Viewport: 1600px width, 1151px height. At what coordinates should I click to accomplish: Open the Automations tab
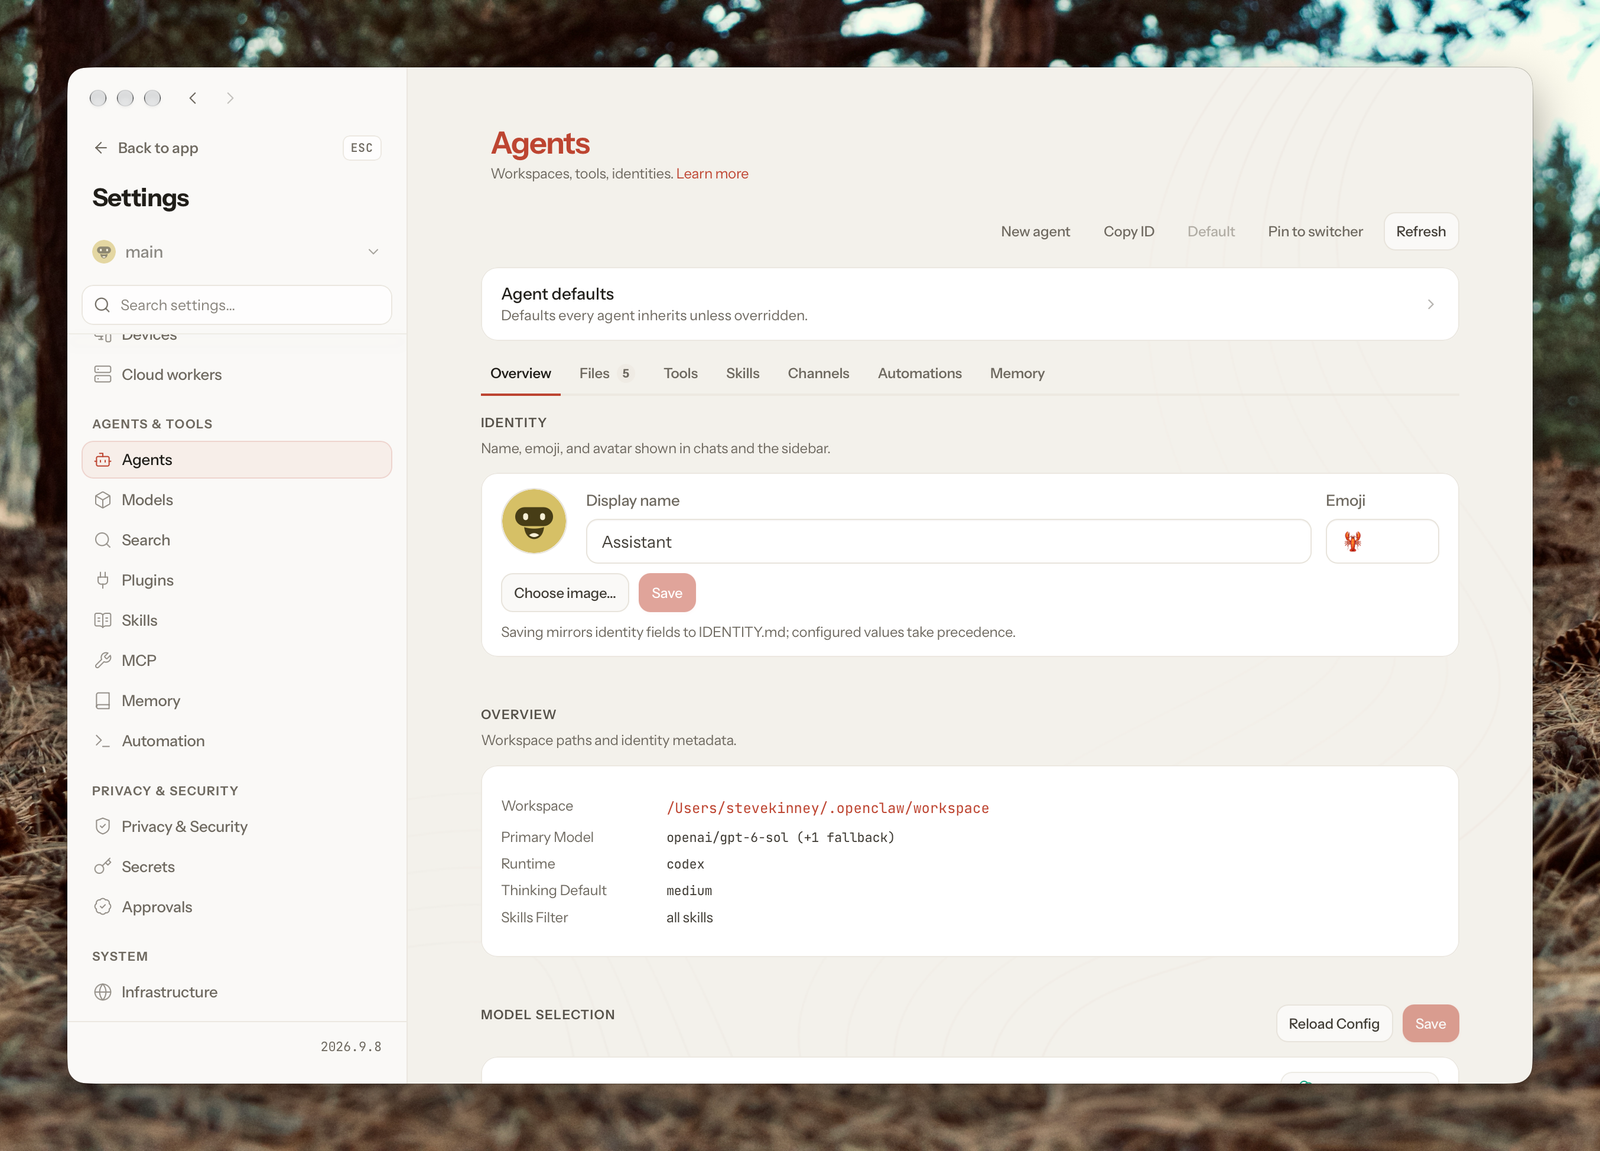(920, 373)
